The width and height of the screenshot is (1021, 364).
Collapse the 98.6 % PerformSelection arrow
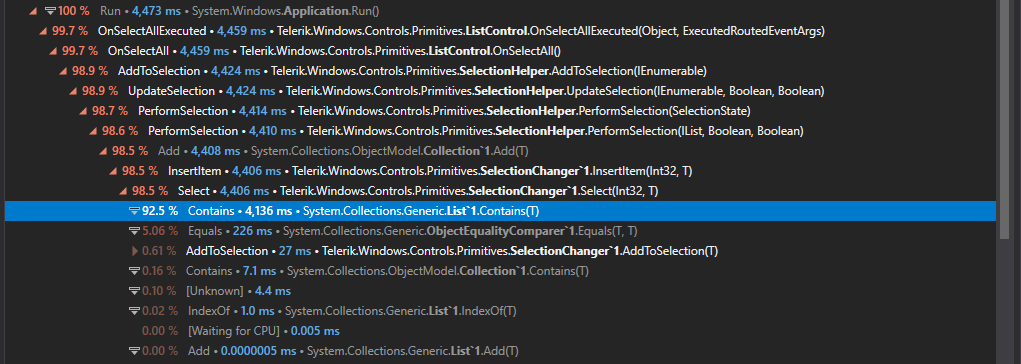click(92, 132)
